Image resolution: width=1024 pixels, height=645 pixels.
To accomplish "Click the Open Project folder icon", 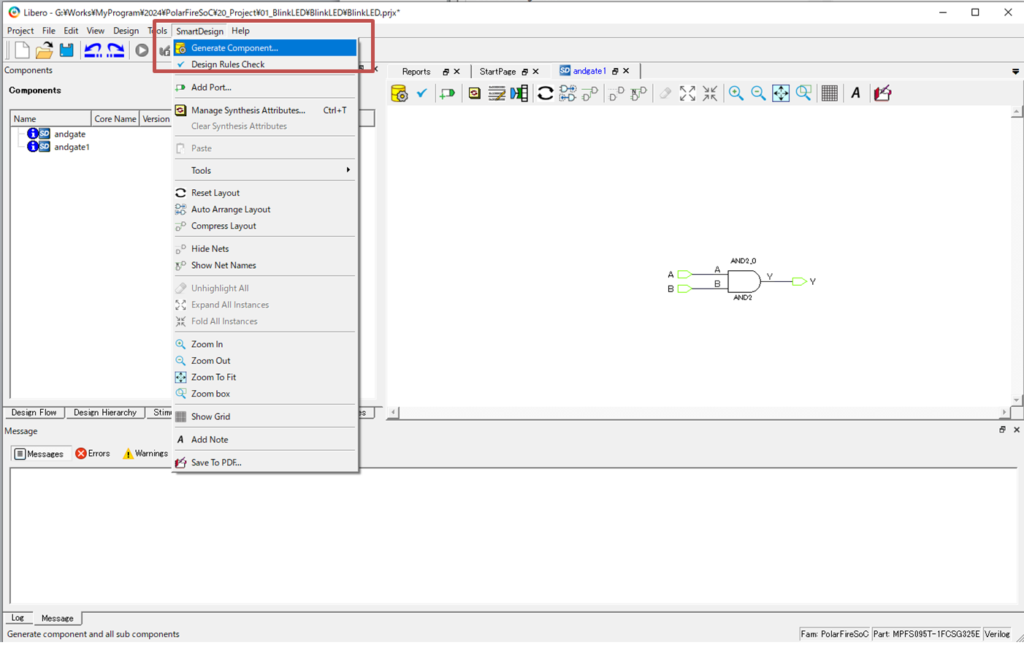I will tap(44, 50).
